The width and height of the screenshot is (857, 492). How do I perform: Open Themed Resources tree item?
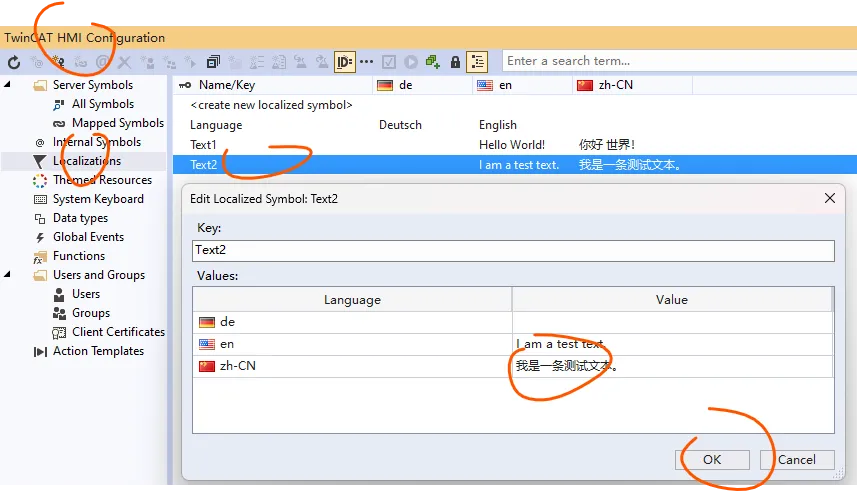coord(102,180)
